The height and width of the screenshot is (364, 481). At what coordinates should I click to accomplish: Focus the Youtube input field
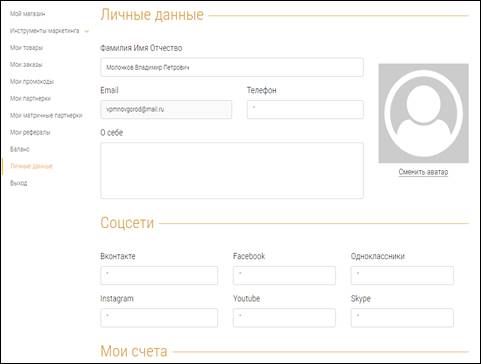point(284,318)
